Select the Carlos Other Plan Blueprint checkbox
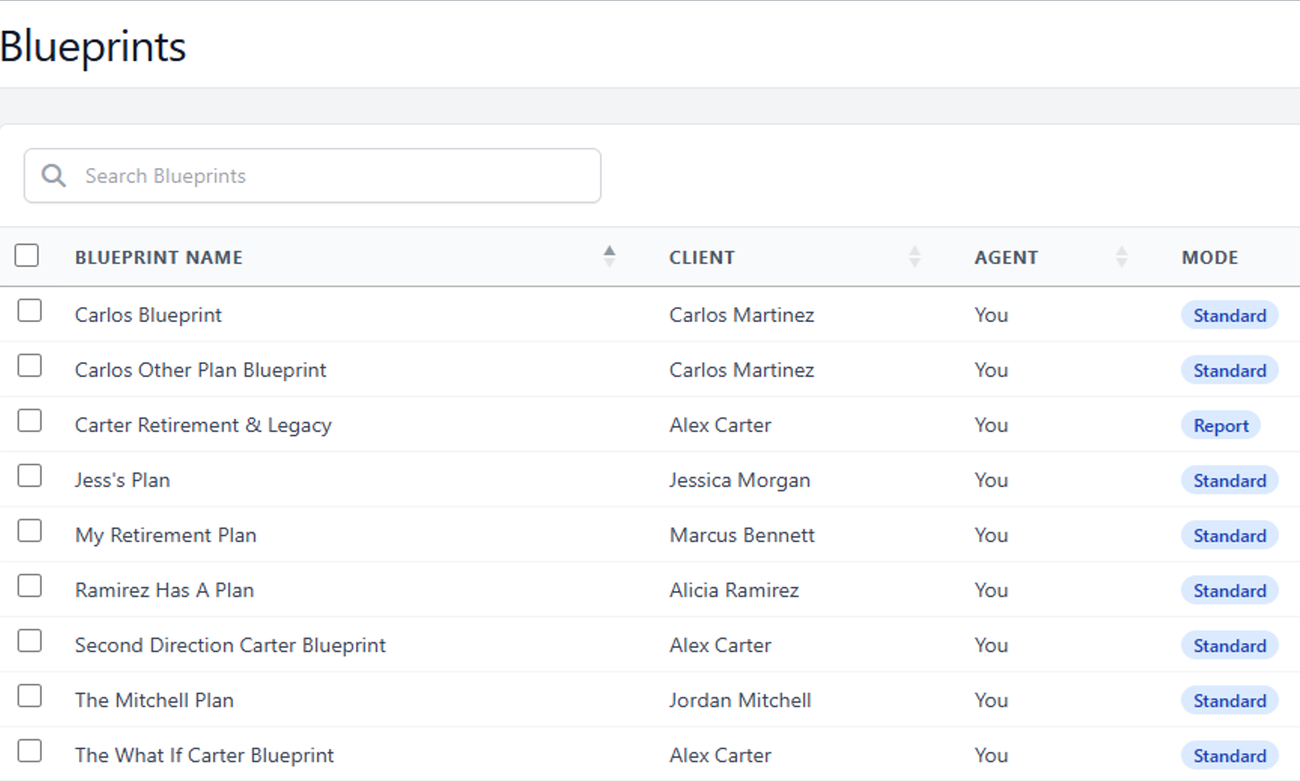Viewport: 1300px width, 781px height. pyautogui.click(x=30, y=366)
